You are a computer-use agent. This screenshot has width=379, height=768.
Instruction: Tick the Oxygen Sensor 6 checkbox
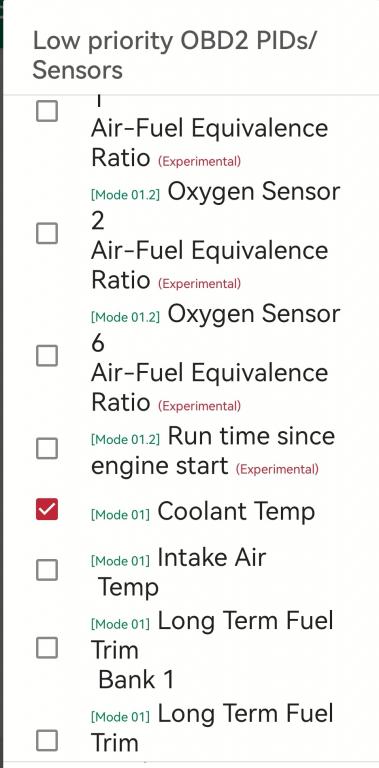pos(47,356)
